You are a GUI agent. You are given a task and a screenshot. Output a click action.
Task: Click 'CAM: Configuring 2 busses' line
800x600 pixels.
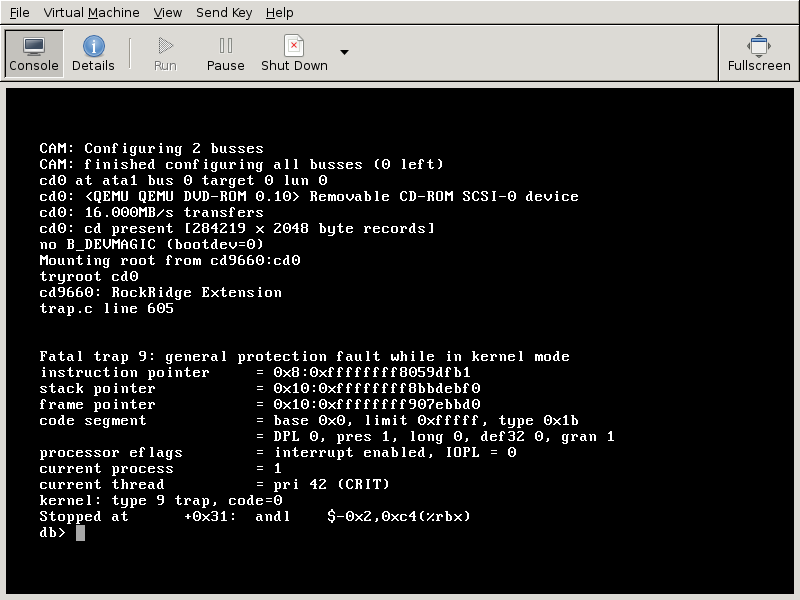(x=151, y=149)
